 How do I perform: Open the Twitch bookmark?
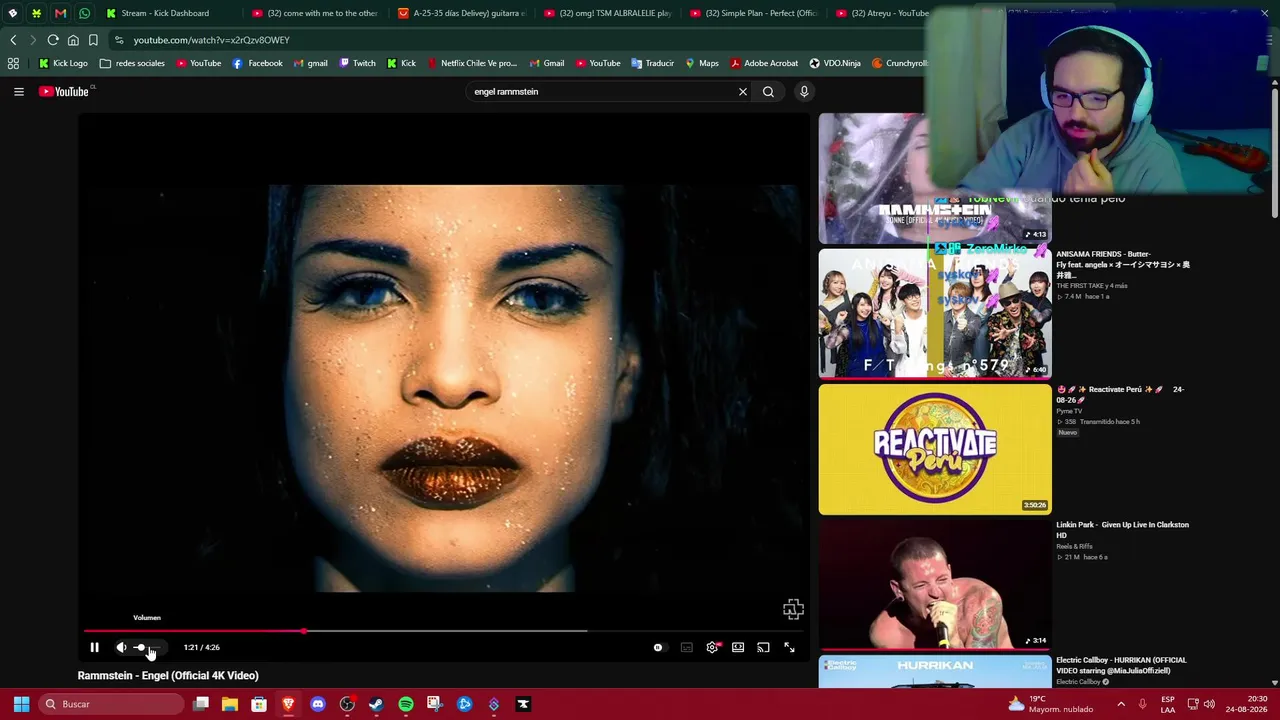point(357,63)
